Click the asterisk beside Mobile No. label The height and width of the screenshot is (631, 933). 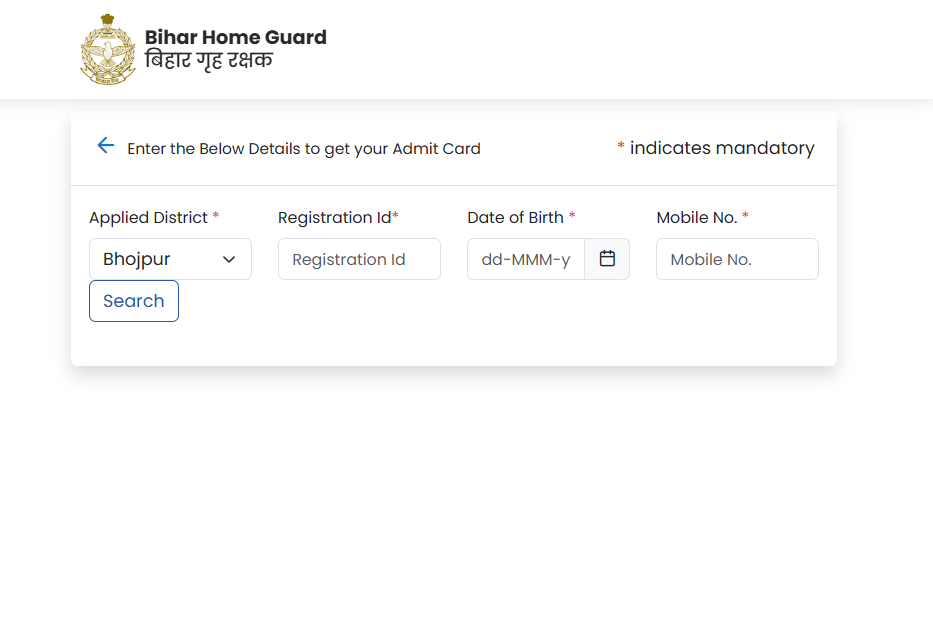coord(745,217)
